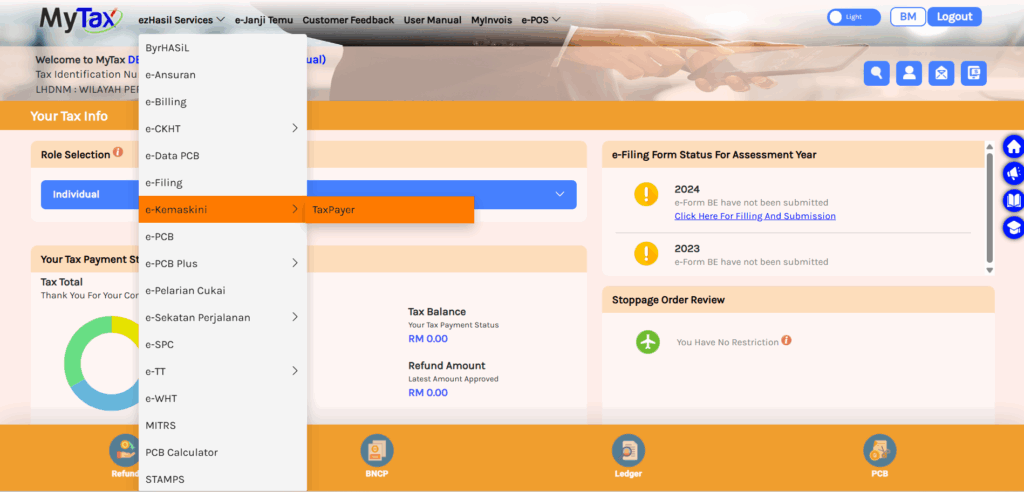Click the open book sidebar icon
The image size is (1024, 492).
1014,200
